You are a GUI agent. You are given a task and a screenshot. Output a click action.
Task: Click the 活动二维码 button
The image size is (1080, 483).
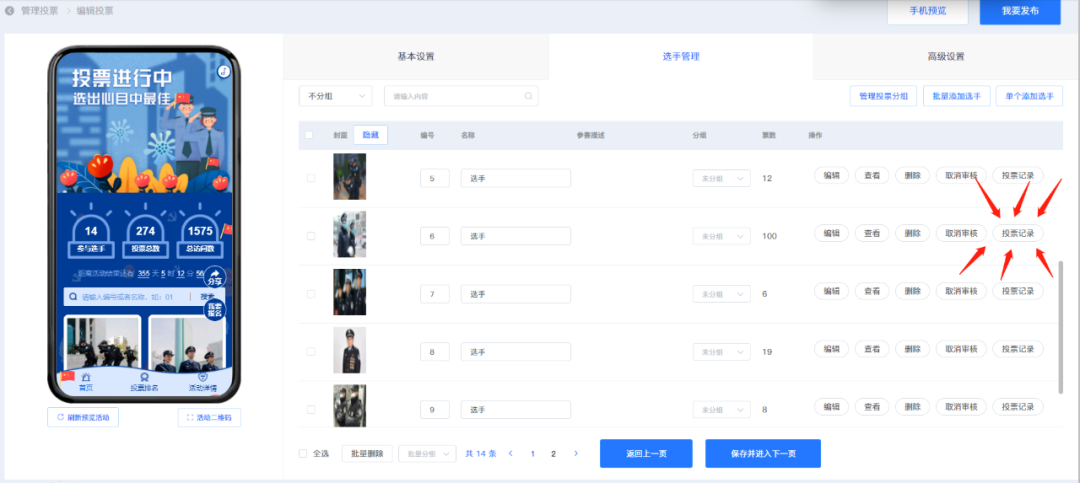[x=209, y=417]
